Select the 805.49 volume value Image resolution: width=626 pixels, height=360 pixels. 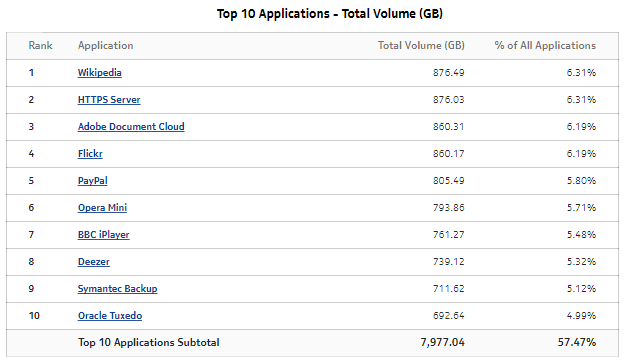pyautogui.click(x=449, y=181)
